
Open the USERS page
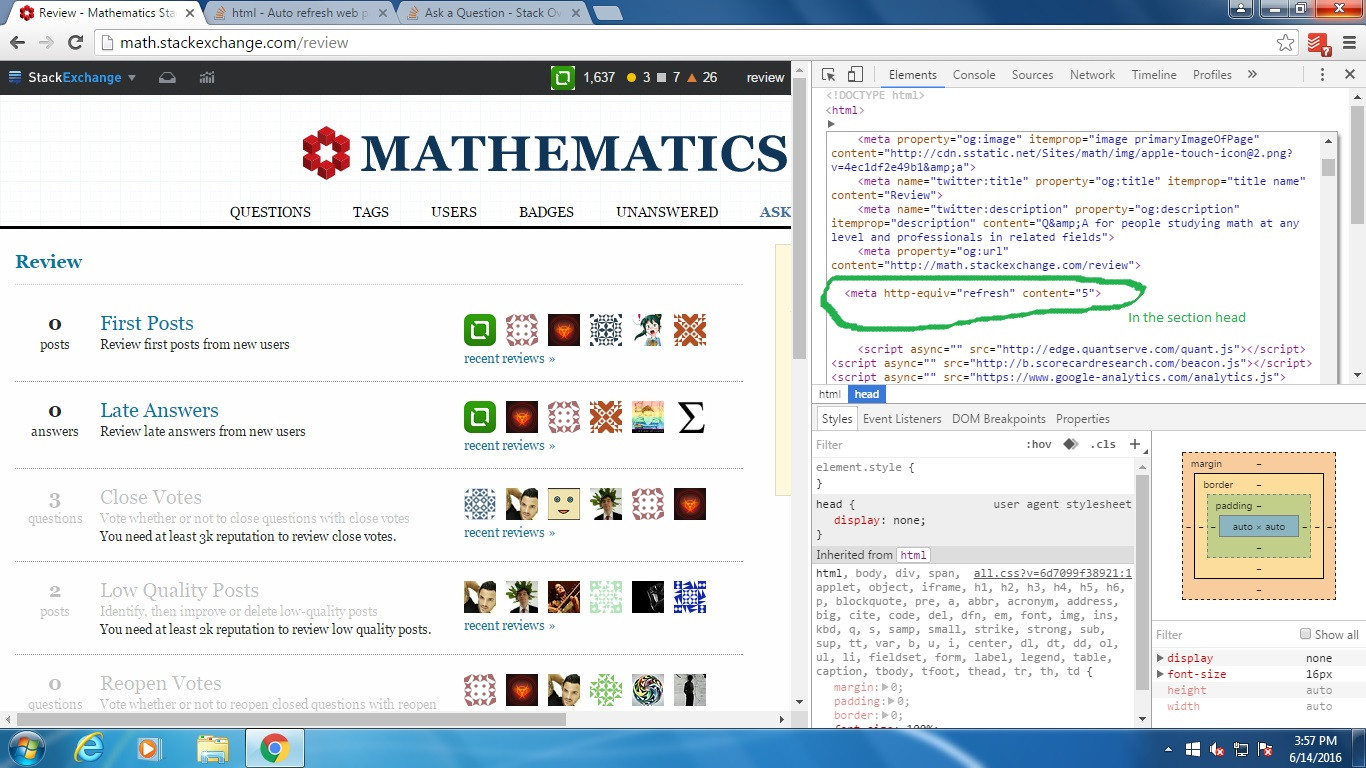[x=454, y=212]
